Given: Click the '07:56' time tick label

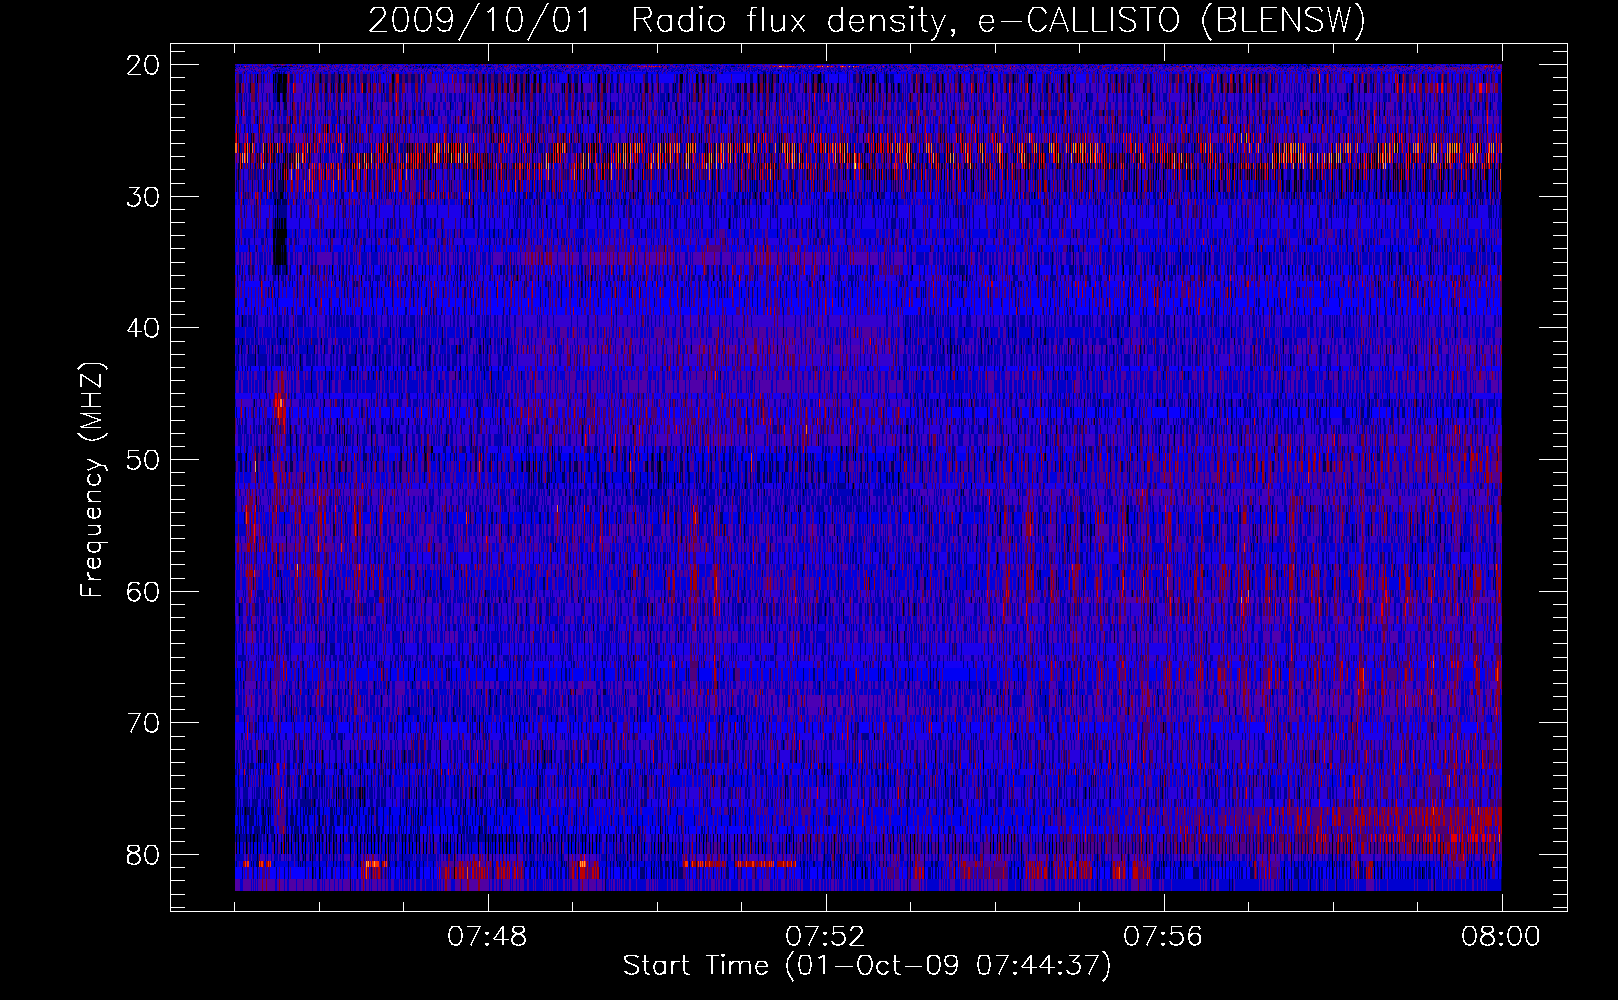Looking at the screenshot, I should [1163, 937].
